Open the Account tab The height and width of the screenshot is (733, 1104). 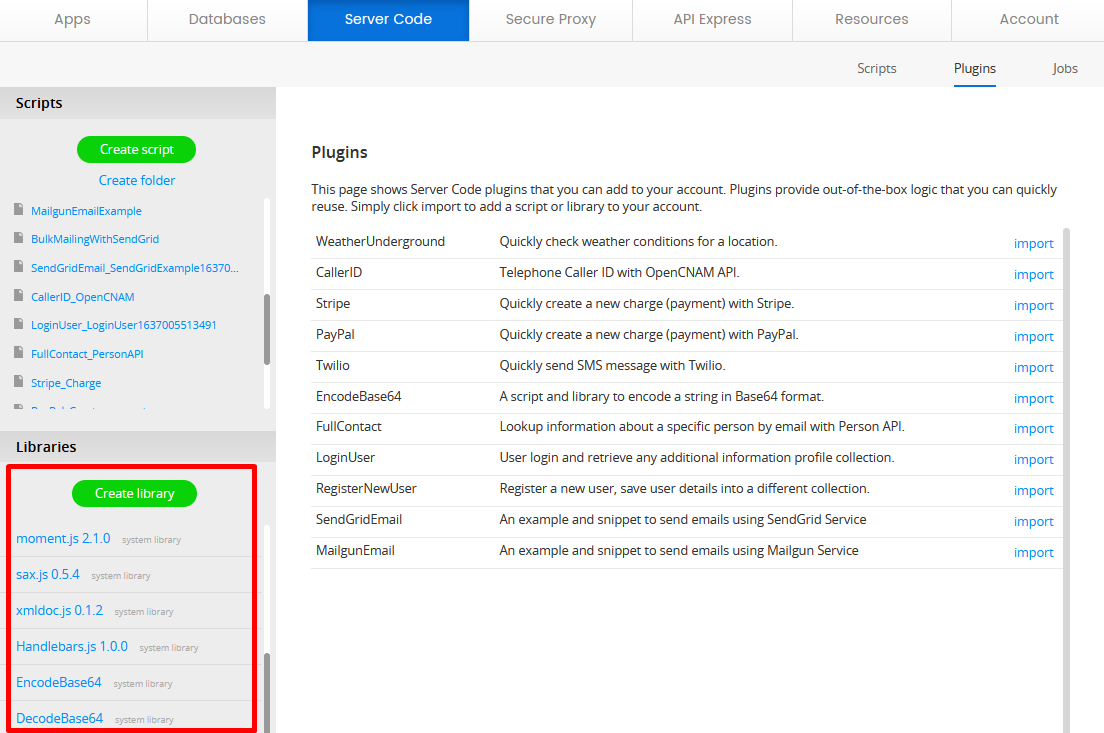[x=1029, y=20]
